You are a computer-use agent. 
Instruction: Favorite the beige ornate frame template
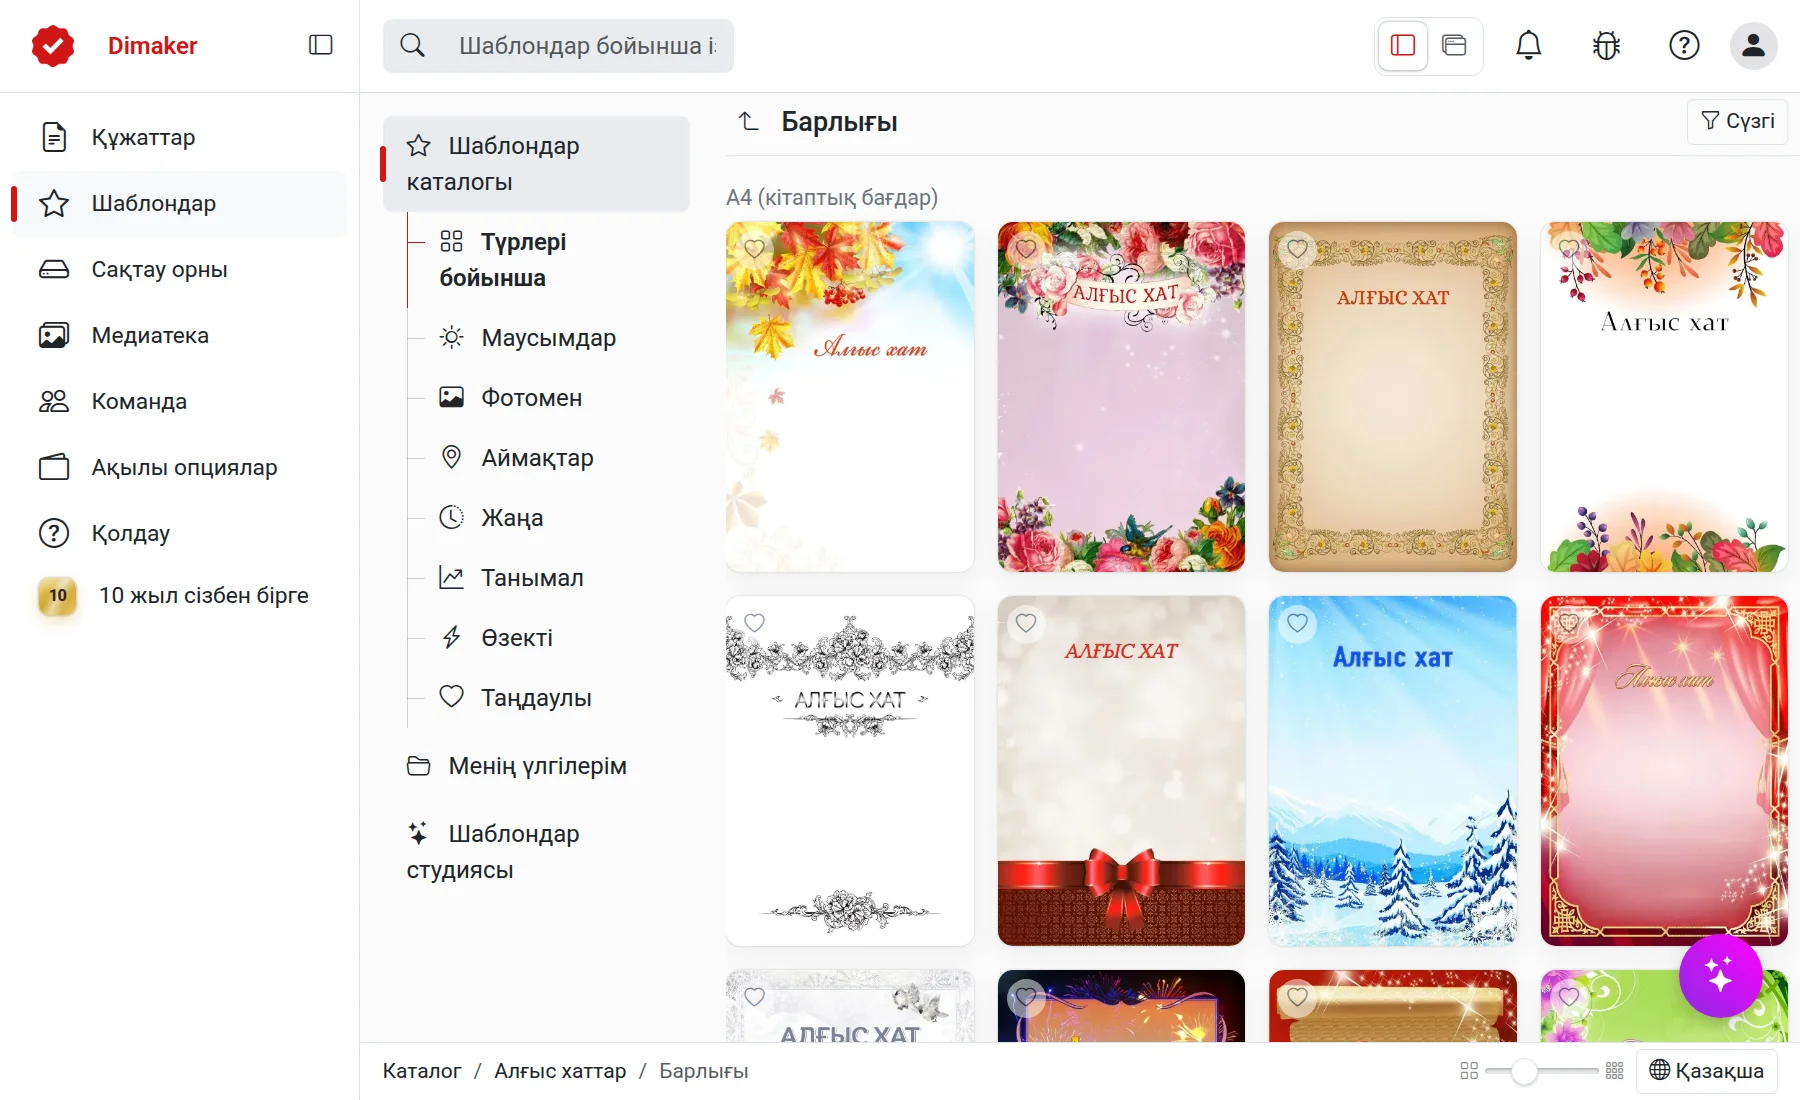[1297, 248]
